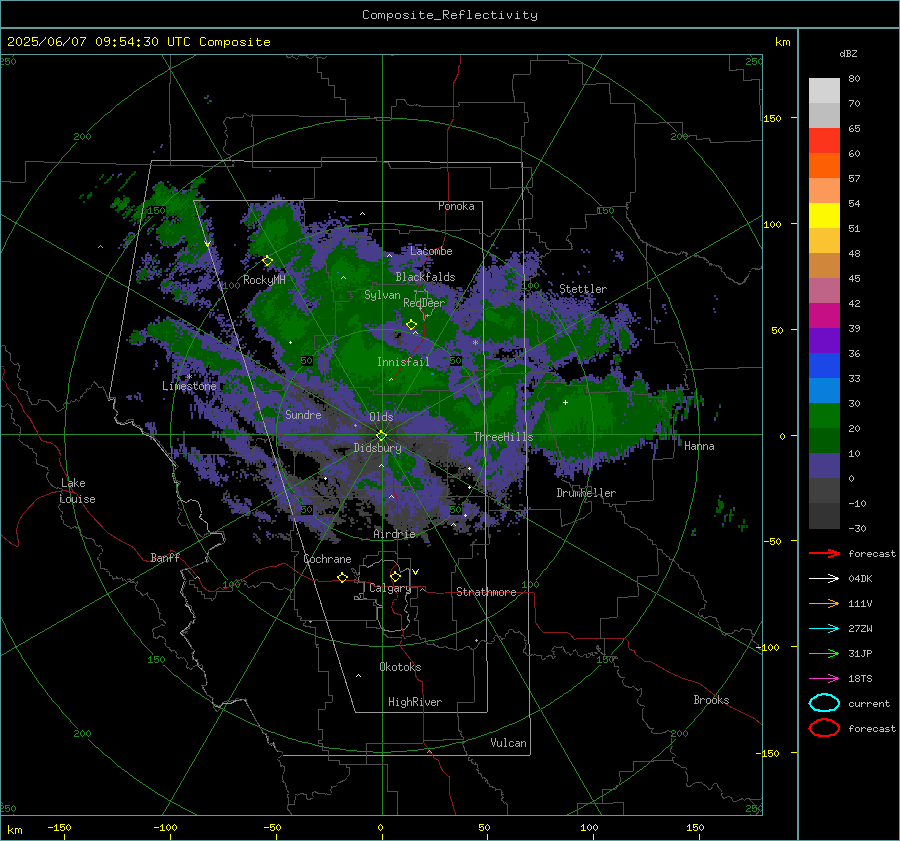Click the Composite_Reflectivity title
This screenshot has height=841, width=900.
[x=450, y=15]
